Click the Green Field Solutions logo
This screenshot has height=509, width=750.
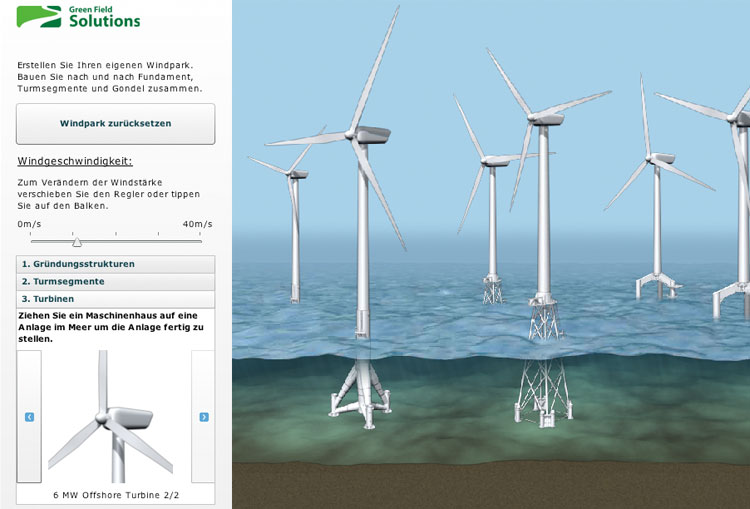(x=78, y=16)
